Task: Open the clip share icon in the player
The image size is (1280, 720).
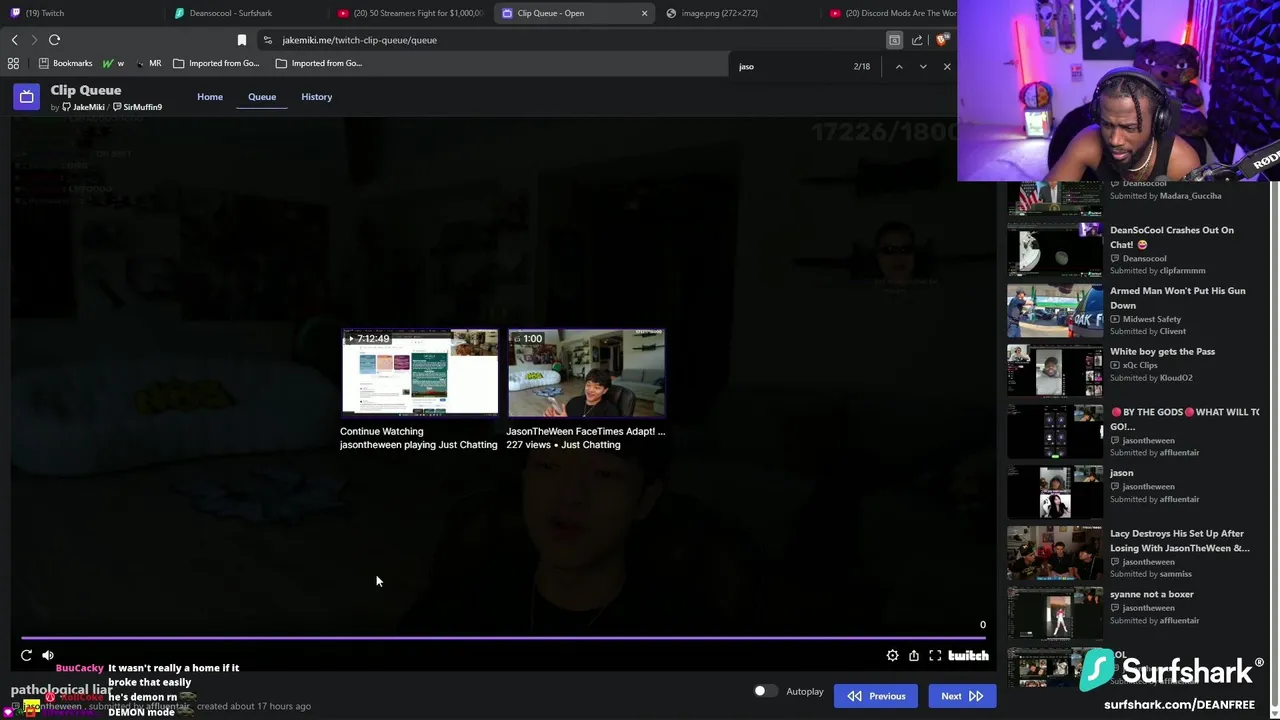Action: [x=914, y=656]
